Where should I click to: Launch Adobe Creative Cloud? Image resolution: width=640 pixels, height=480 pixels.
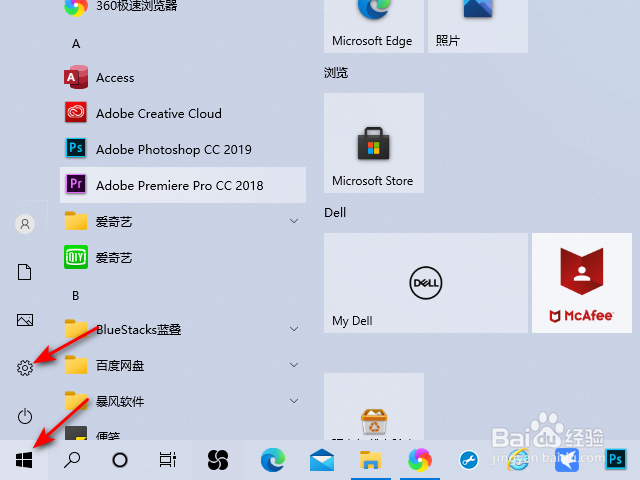click(183, 113)
